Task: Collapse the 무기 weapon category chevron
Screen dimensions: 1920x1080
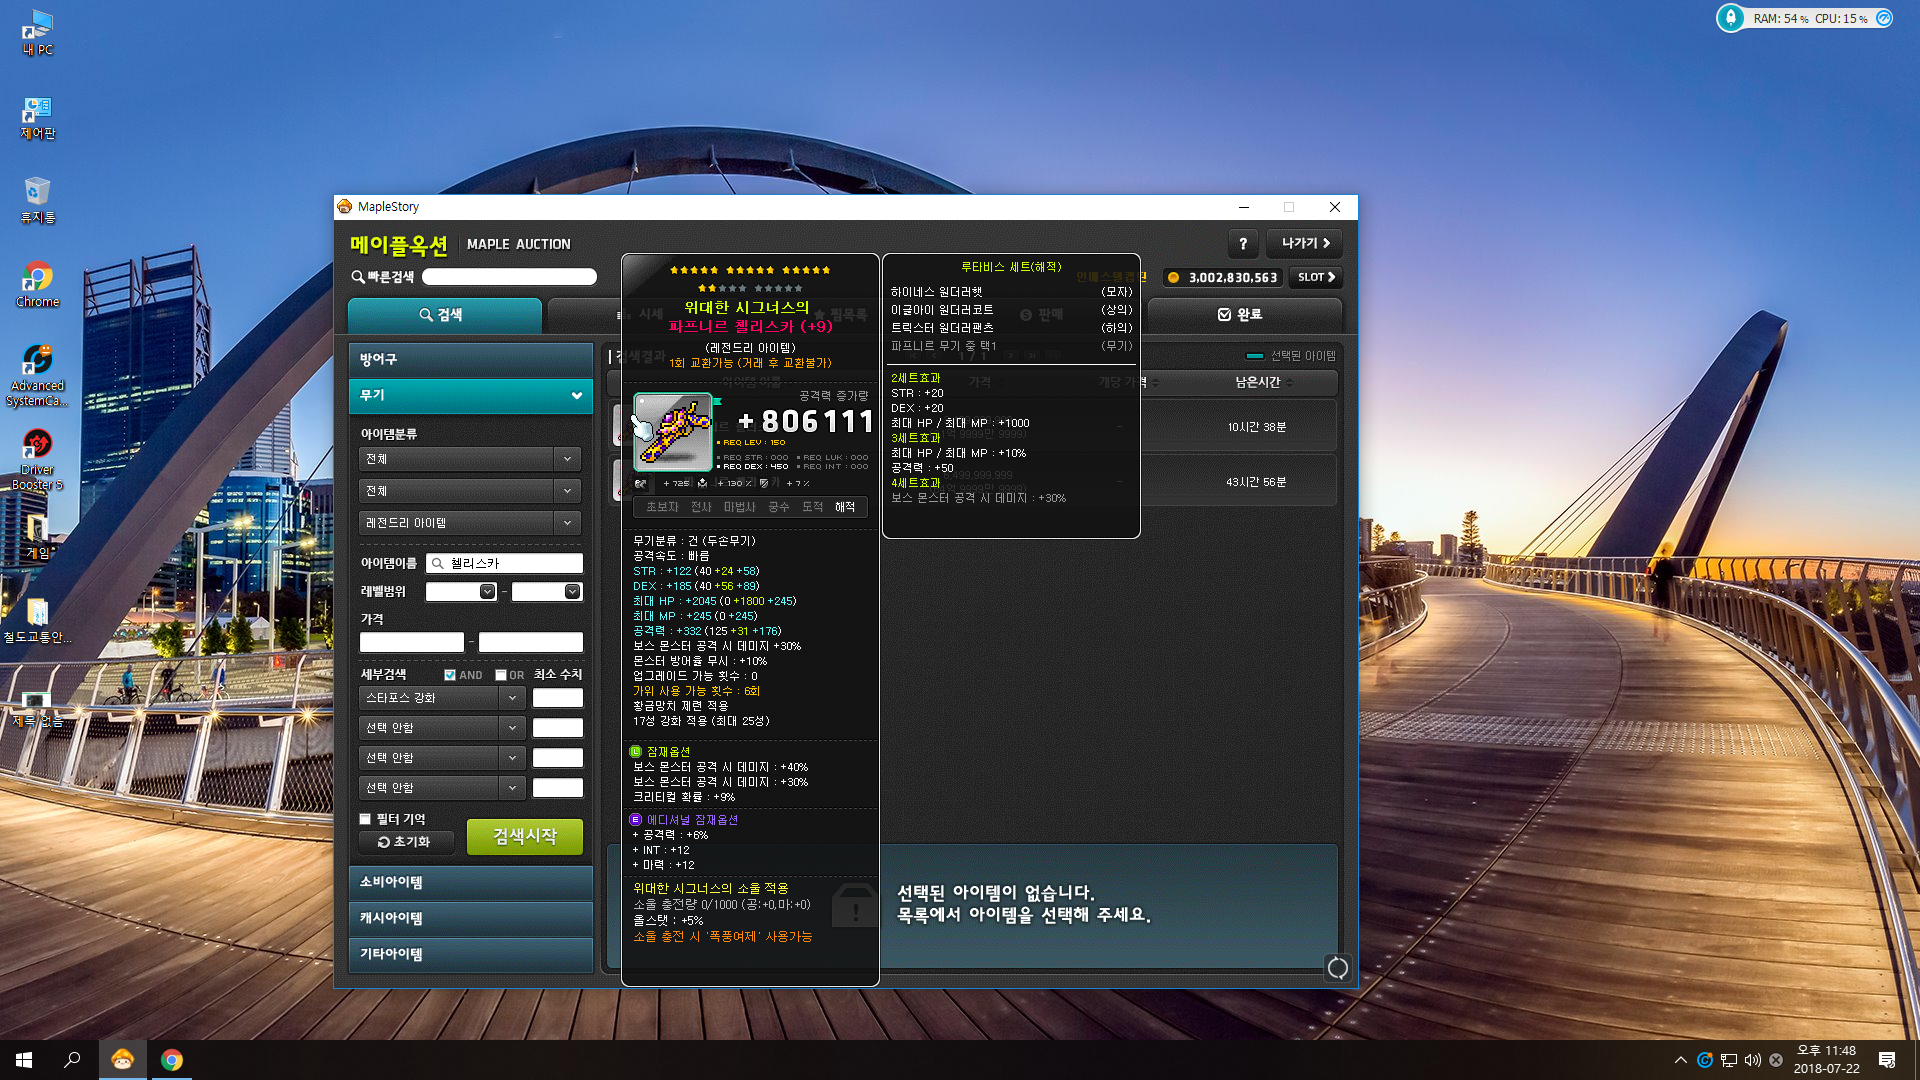Action: [x=577, y=396]
